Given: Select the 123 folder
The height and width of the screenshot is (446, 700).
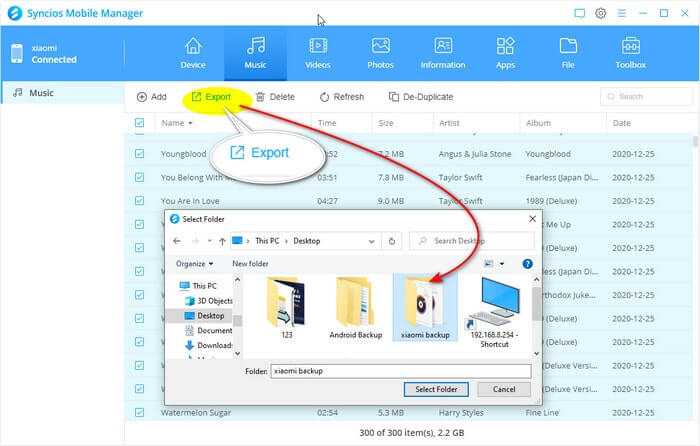Looking at the screenshot, I should (287, 308).
